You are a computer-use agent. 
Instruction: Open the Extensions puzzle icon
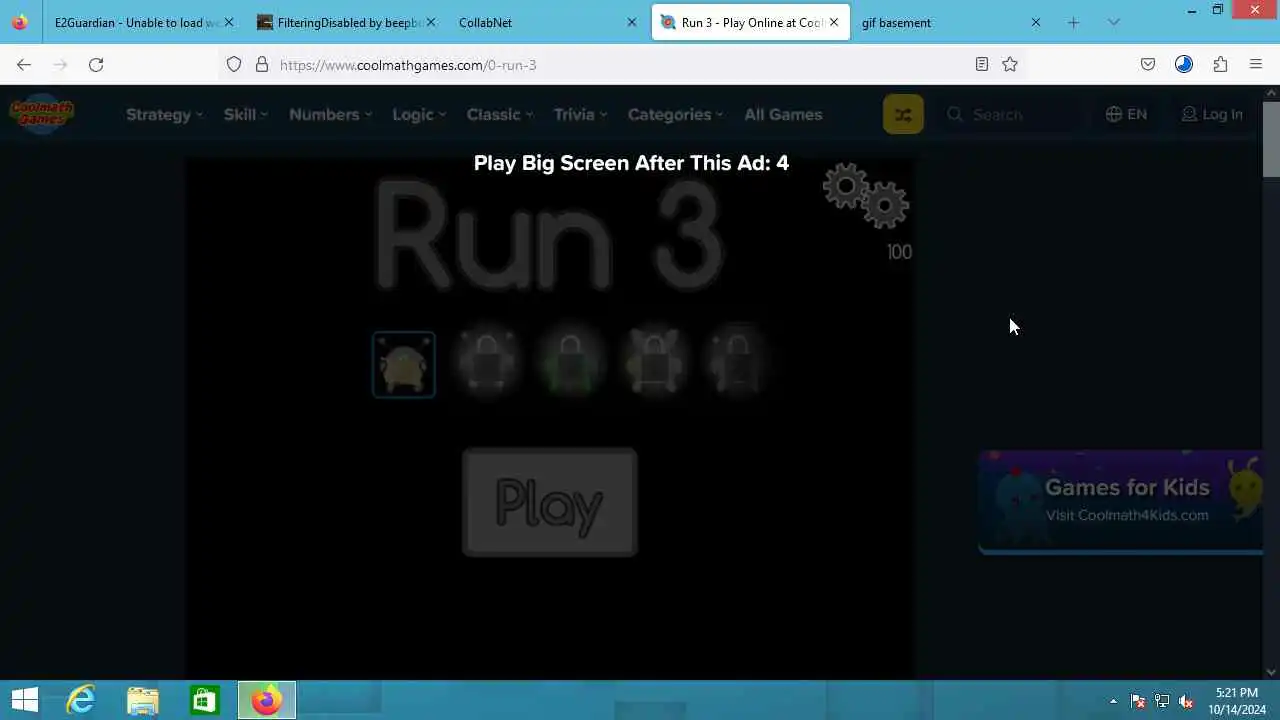(1220, 64)
